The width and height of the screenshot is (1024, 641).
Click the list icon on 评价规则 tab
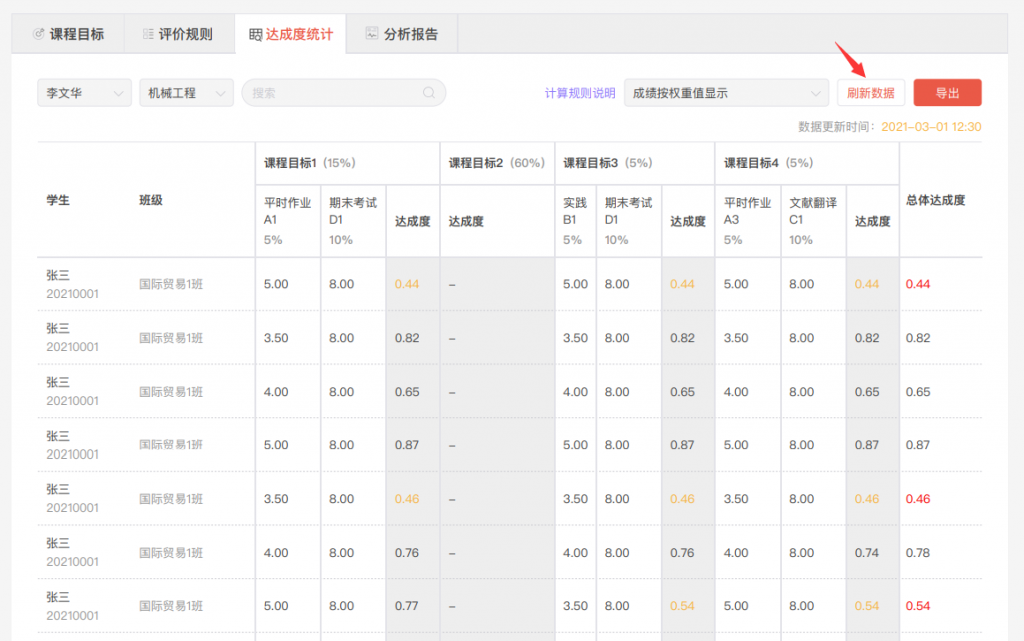(148, 34)
